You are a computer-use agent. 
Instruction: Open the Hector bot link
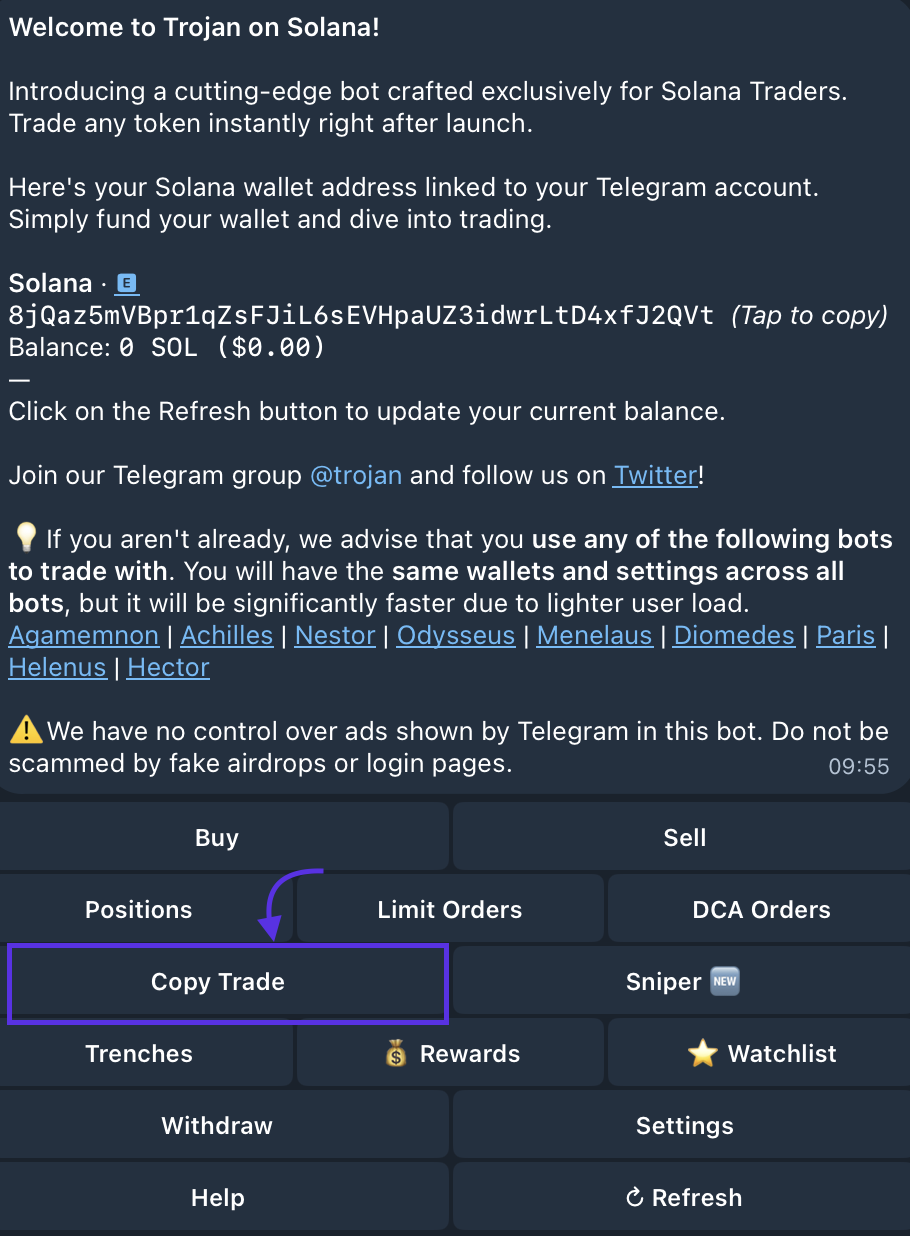[x=169, y=668]
